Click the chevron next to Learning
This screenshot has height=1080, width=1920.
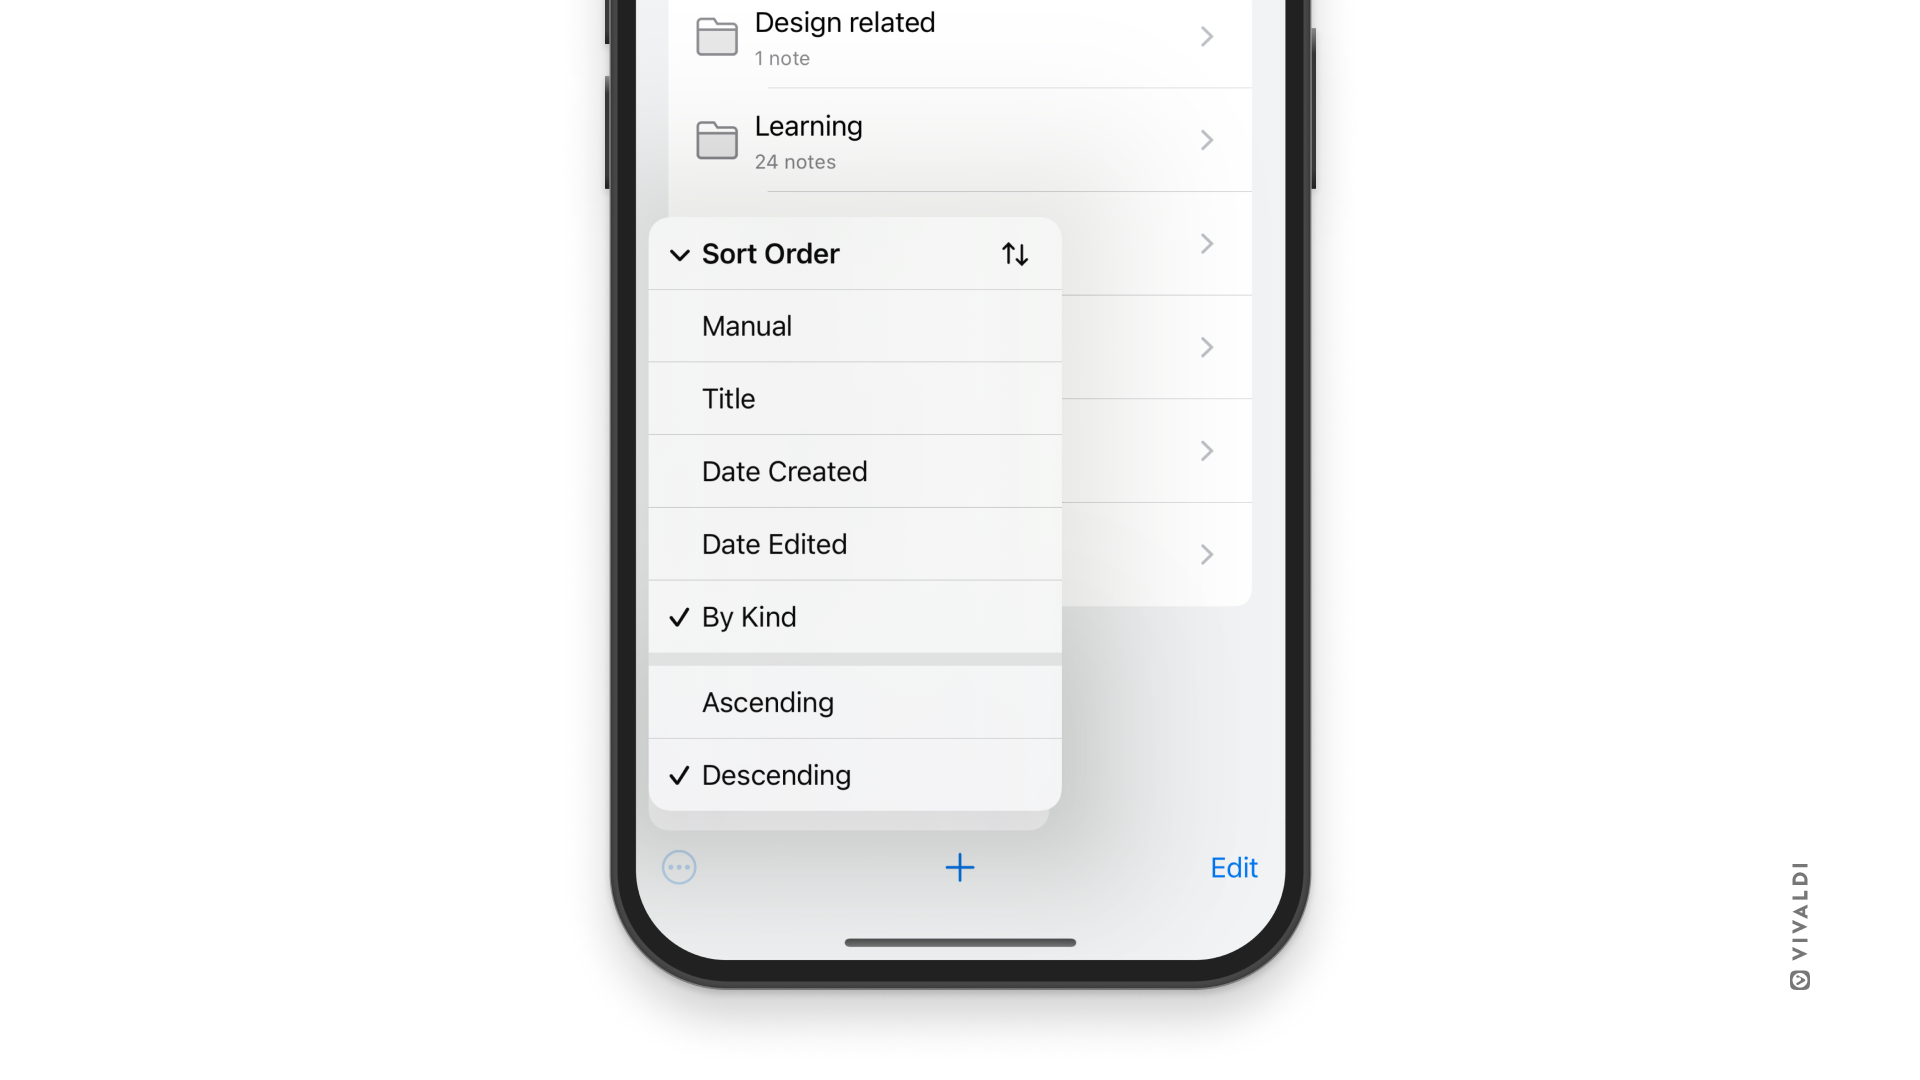tap(1205, 140)
